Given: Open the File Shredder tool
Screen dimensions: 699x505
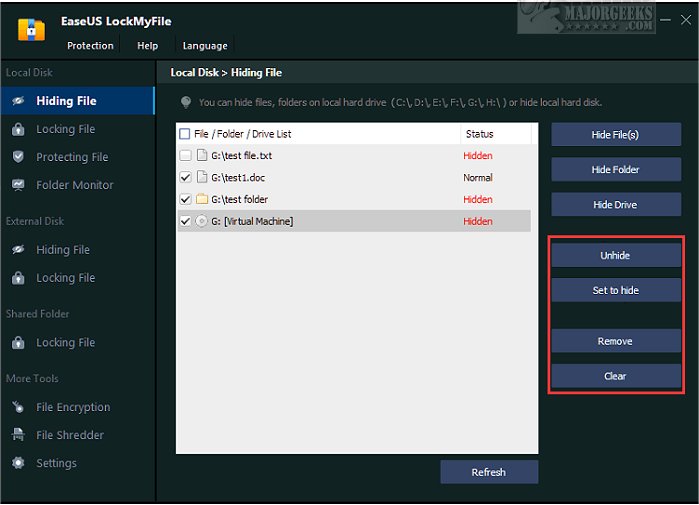Looking at the screenshot, I should coord(78,435).
